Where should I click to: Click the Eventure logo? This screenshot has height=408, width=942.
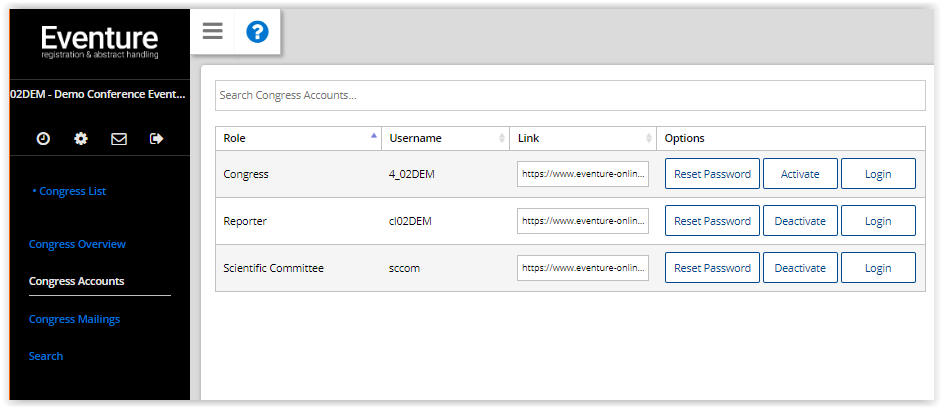pyautogui.click(x=100, y=42)
